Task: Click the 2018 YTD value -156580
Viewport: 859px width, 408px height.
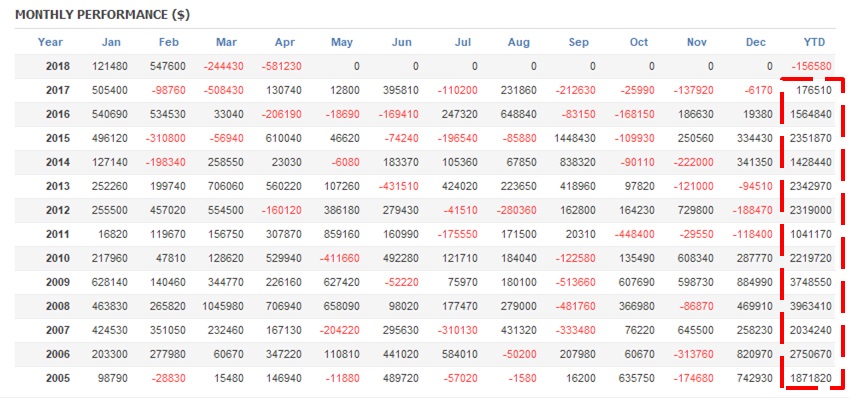Action: click(811, 66)
